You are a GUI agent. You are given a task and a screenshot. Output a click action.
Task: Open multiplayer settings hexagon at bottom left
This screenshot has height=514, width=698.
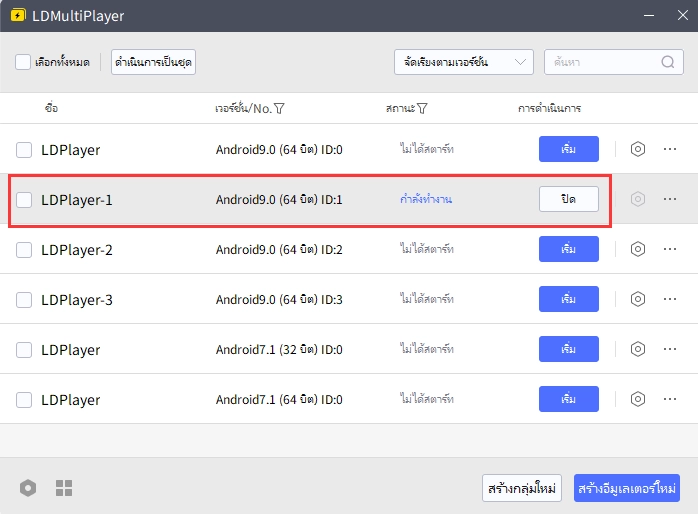[x=28, y=488]
